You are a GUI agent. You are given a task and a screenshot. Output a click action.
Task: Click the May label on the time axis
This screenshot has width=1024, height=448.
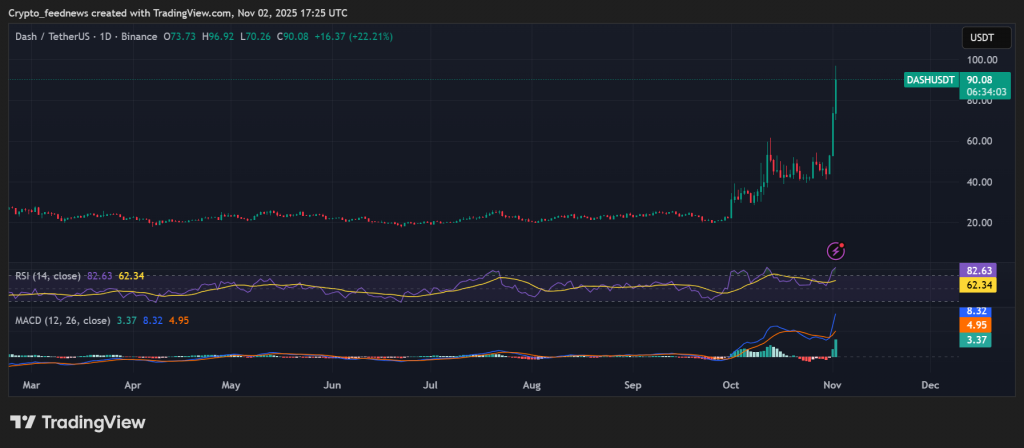[x=232, y=386]
